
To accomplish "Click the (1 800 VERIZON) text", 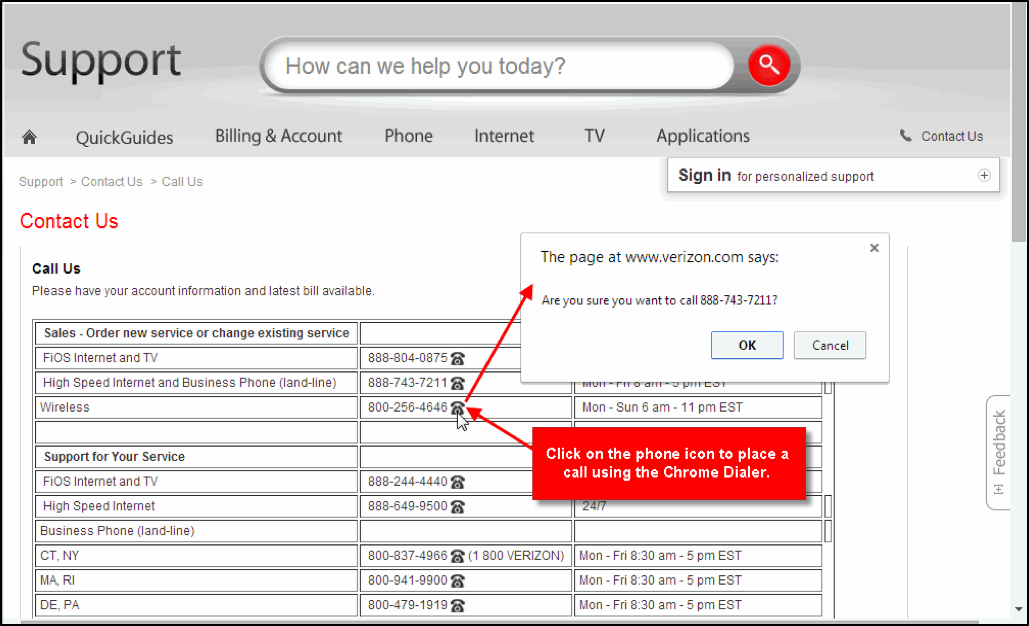I will point(516,556).
